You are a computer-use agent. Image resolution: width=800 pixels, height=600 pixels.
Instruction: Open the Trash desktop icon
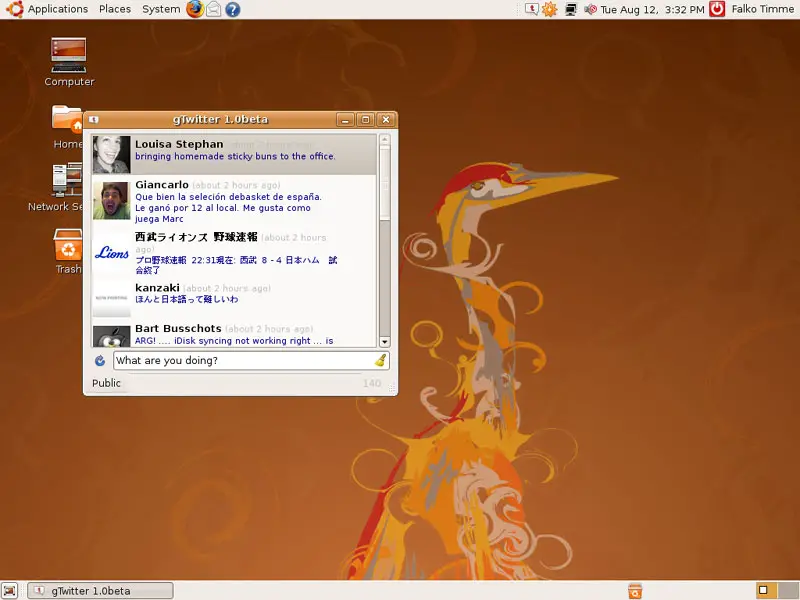tap(68, 251)
